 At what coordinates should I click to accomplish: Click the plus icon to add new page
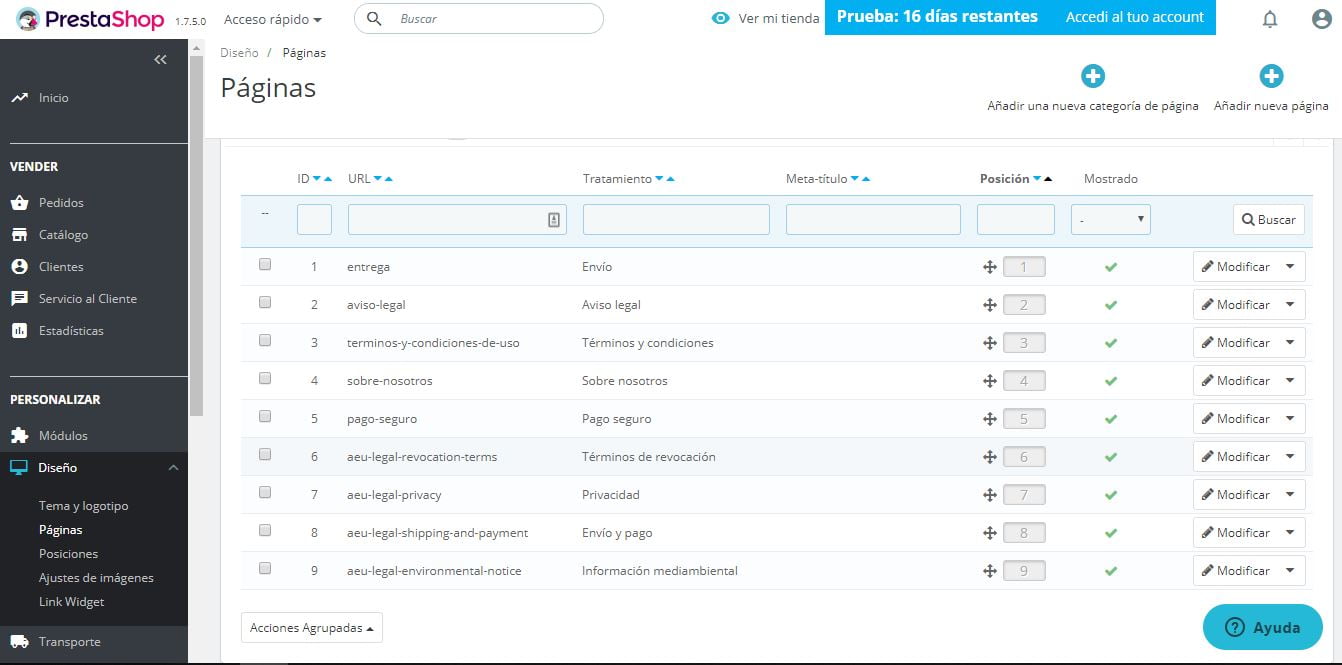click(1271, 75)
